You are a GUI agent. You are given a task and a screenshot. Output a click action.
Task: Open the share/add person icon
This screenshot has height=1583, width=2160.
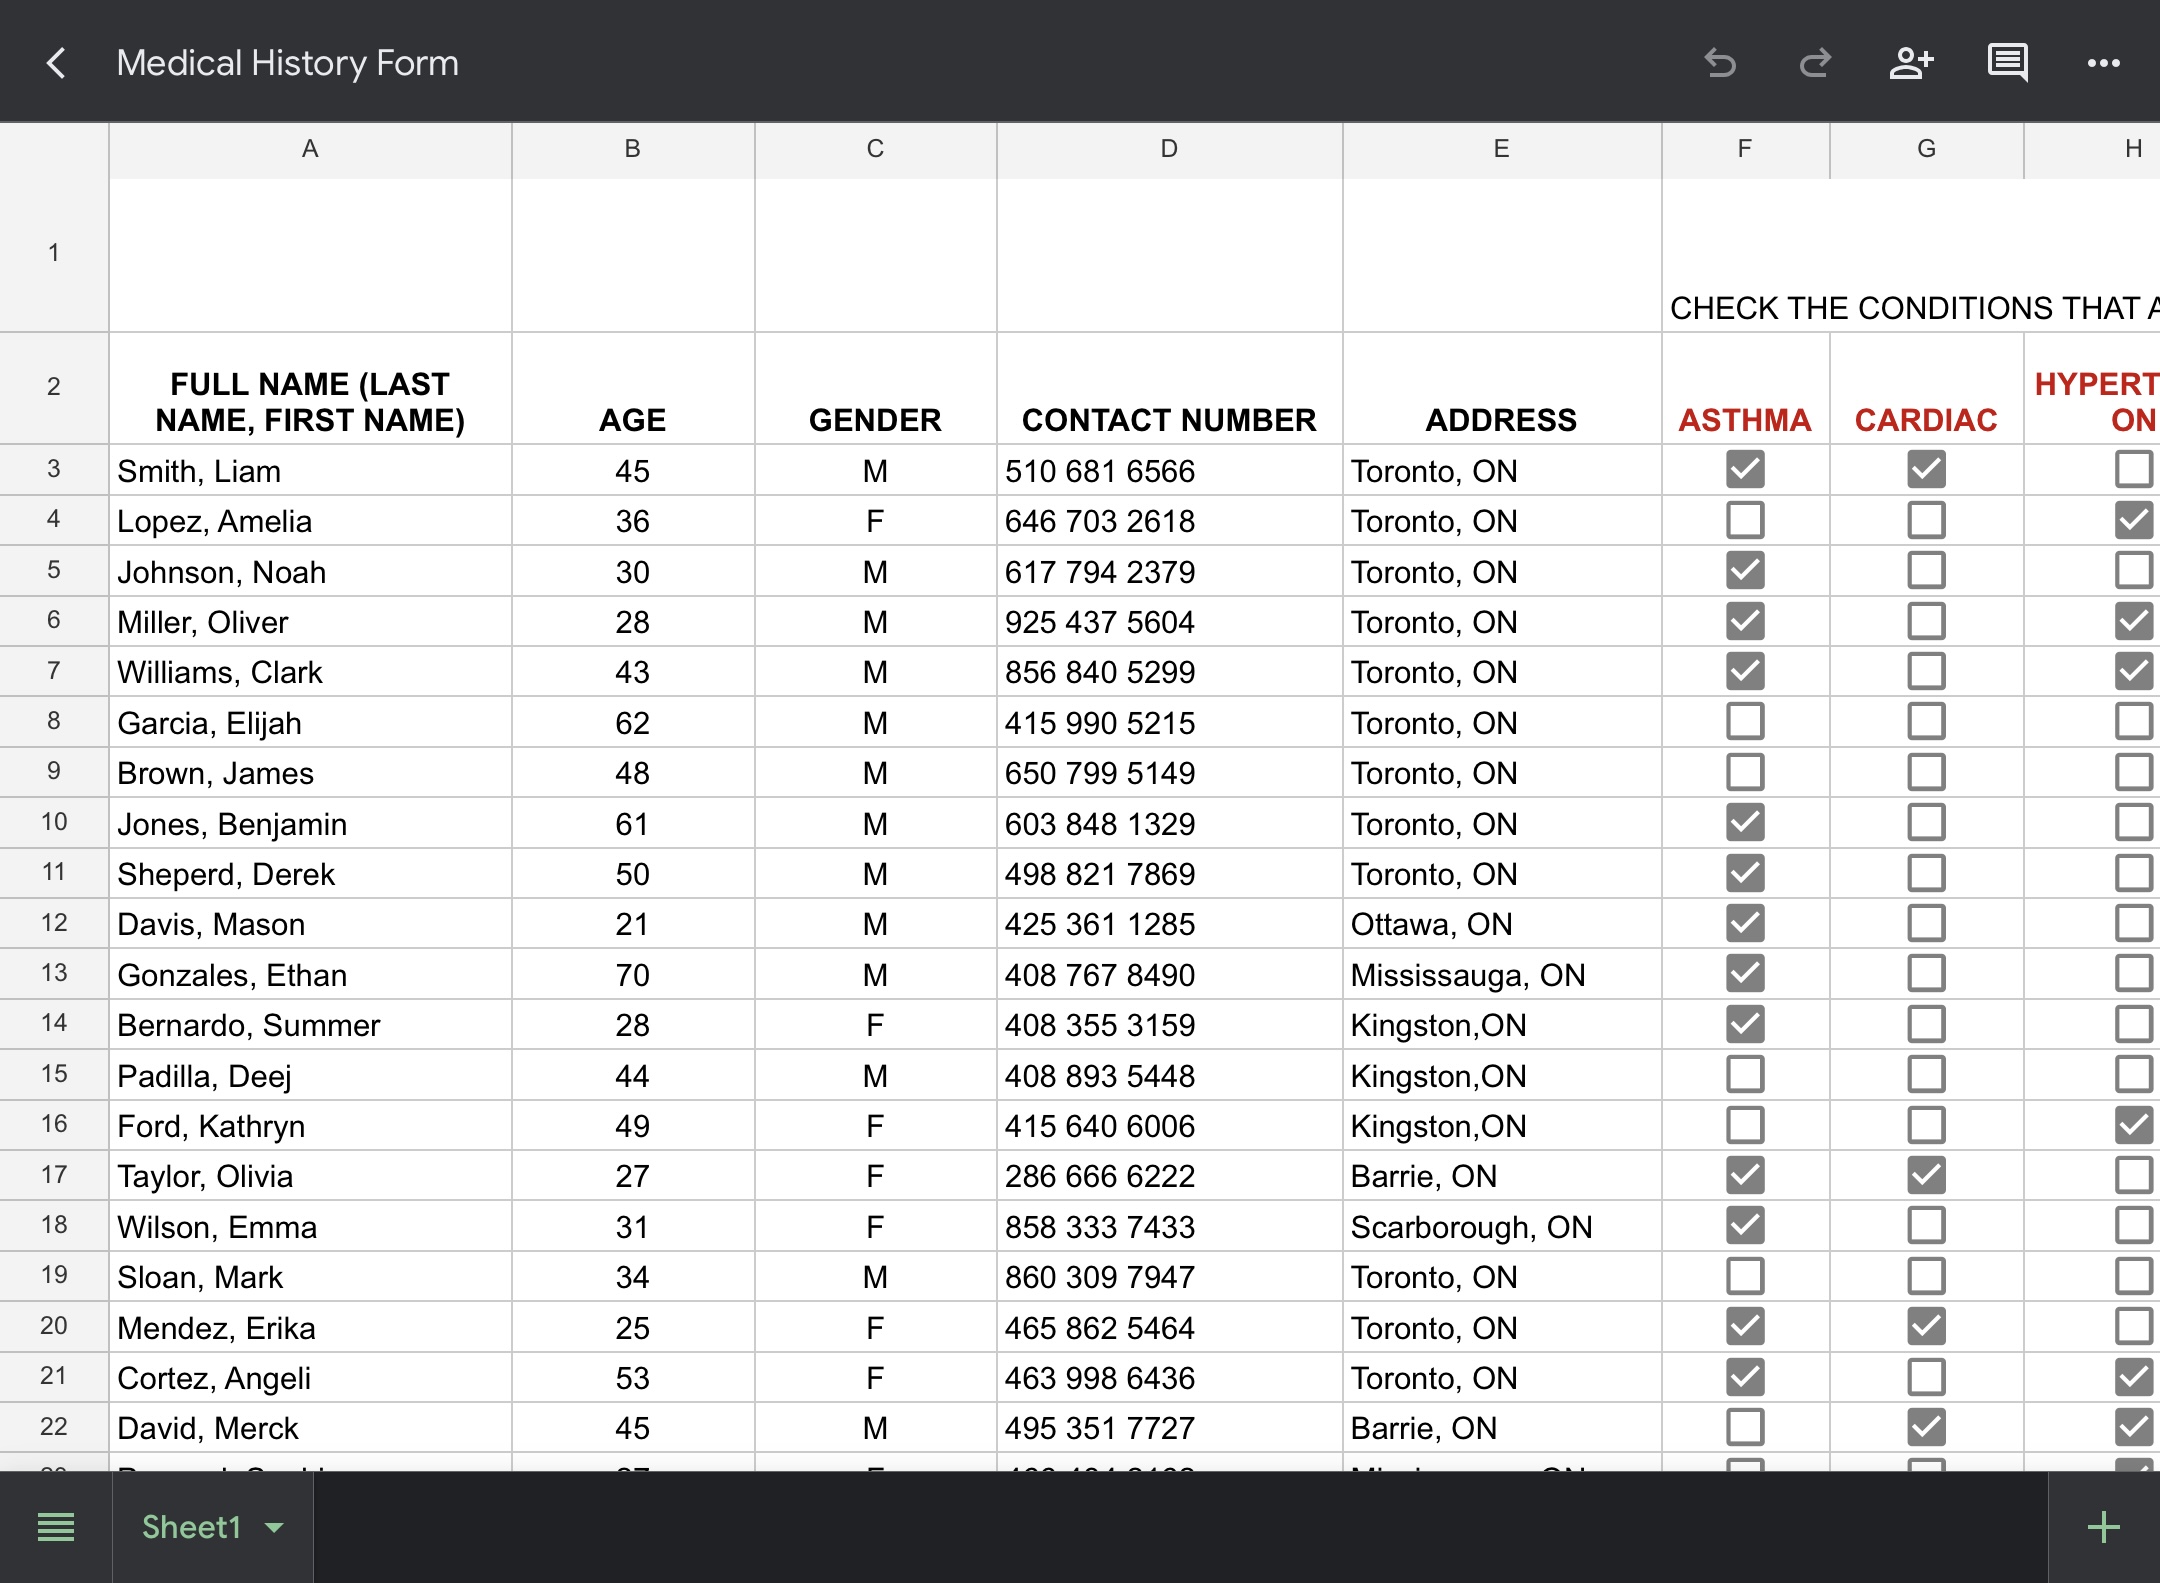click(x=1910, y=63)
